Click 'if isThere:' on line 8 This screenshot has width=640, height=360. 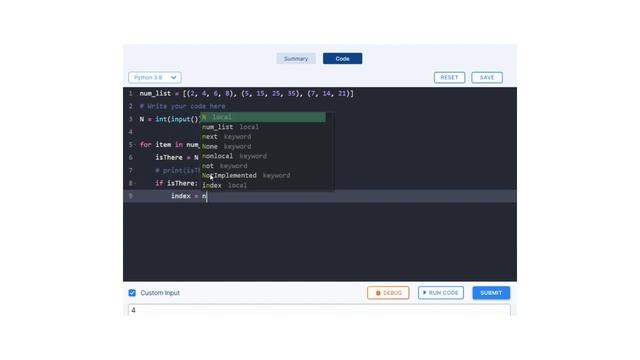[177, 183]
